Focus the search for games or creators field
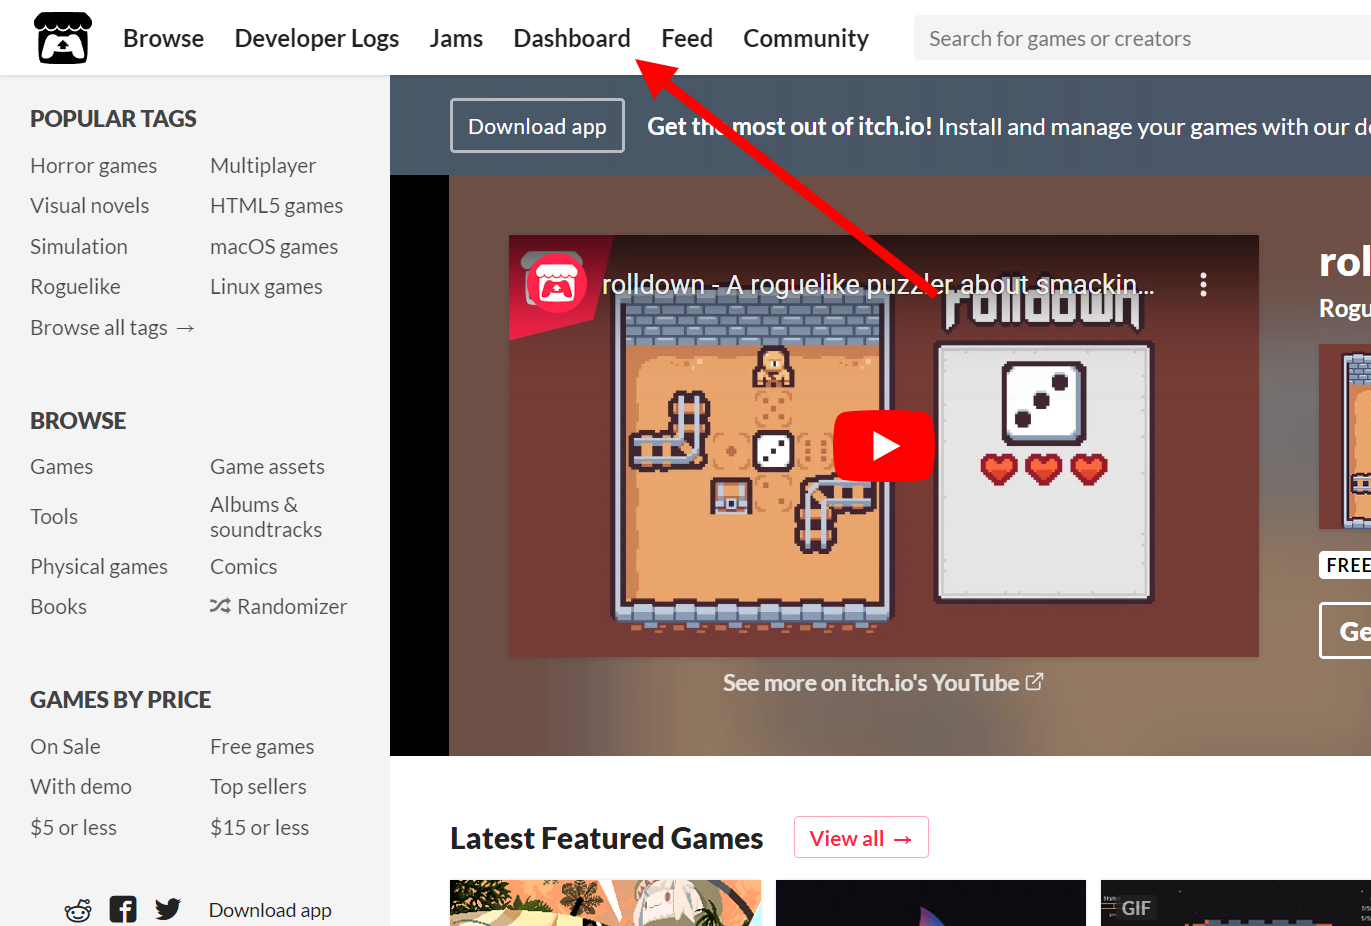 tap(1142, 38)
